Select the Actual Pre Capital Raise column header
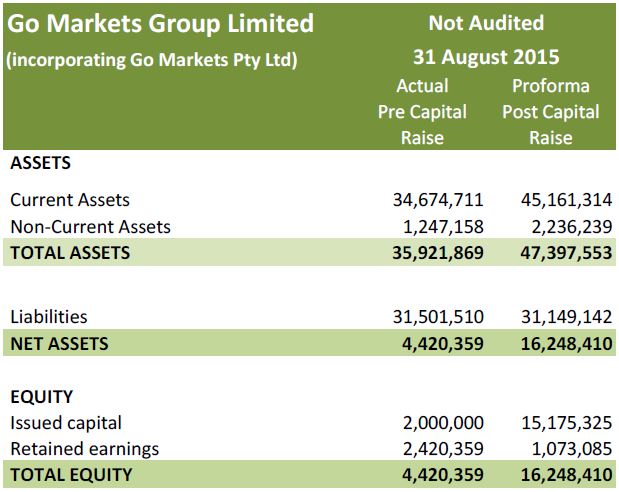The width and height of the screenshot is (619, 492). coord(422,111)
